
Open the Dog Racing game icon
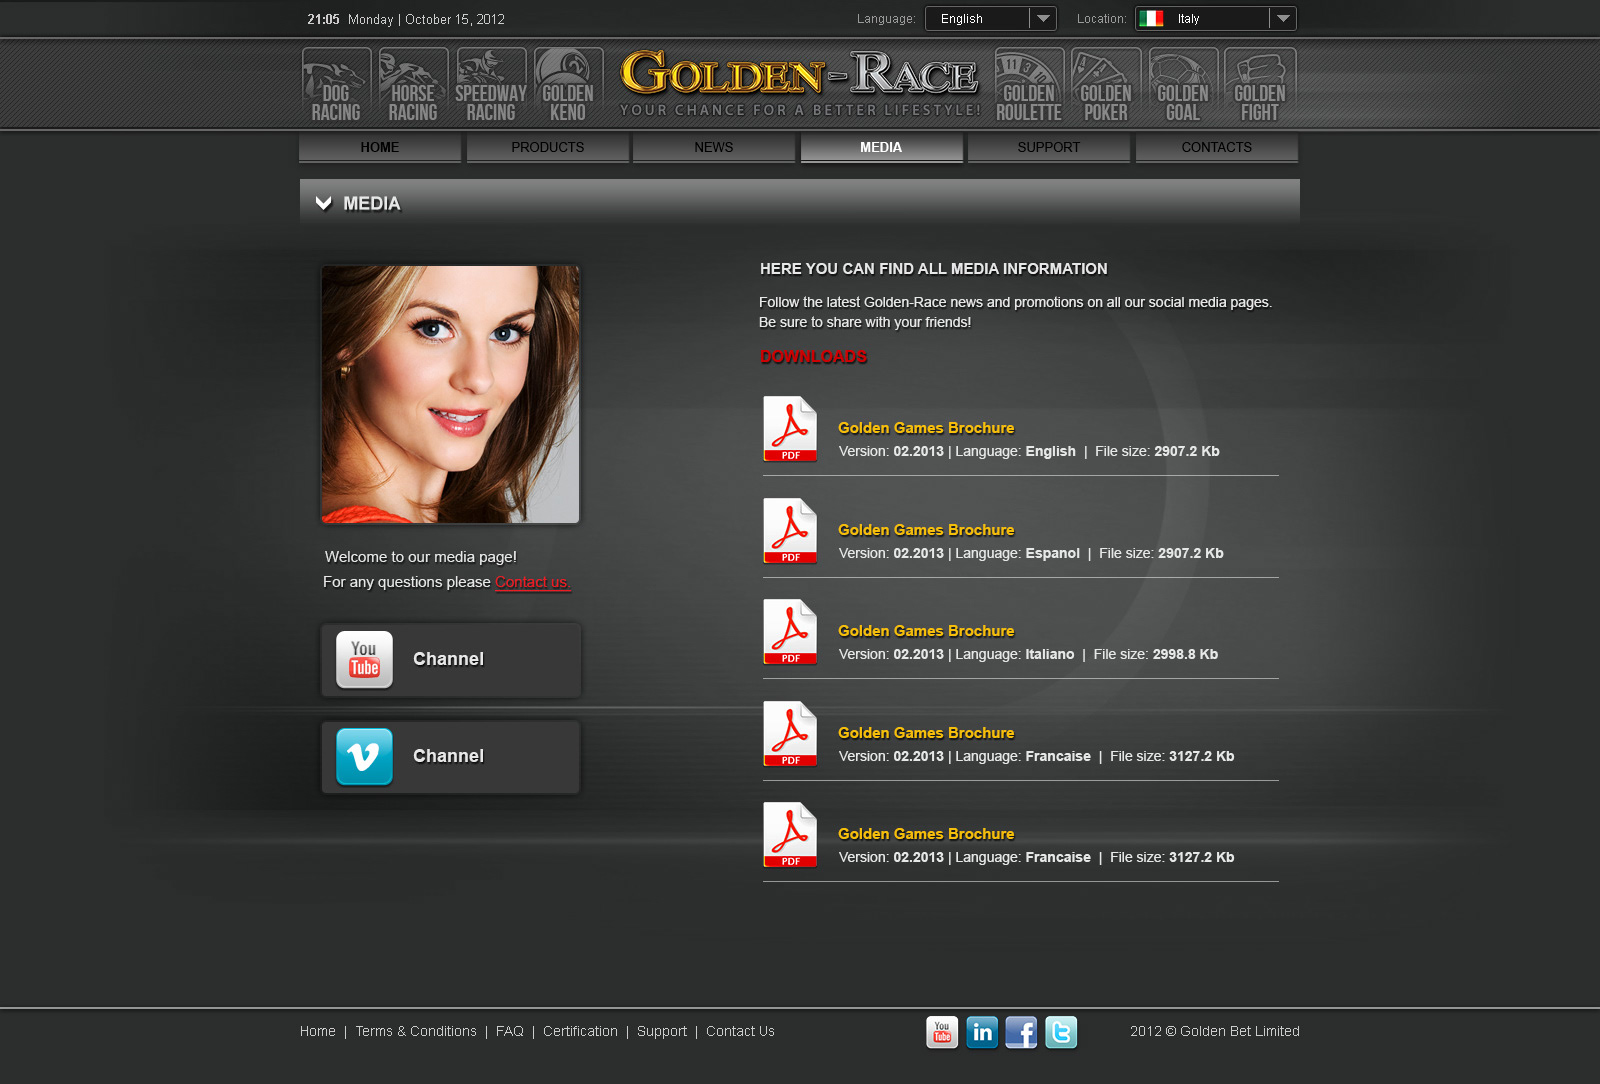(x=336, y=86)
